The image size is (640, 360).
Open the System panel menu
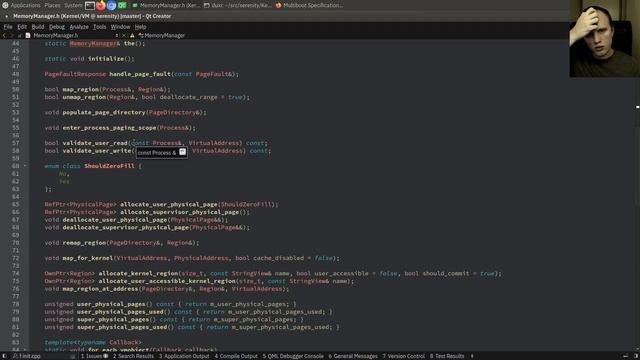coord(73,5)
